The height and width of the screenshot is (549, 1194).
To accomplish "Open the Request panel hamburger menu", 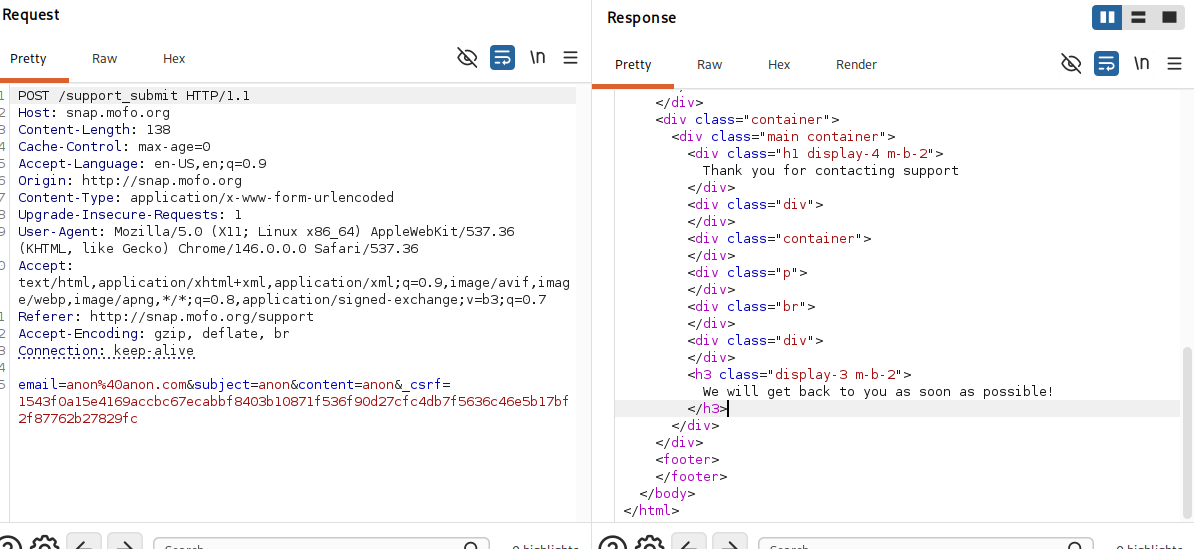I will [570, 58].
